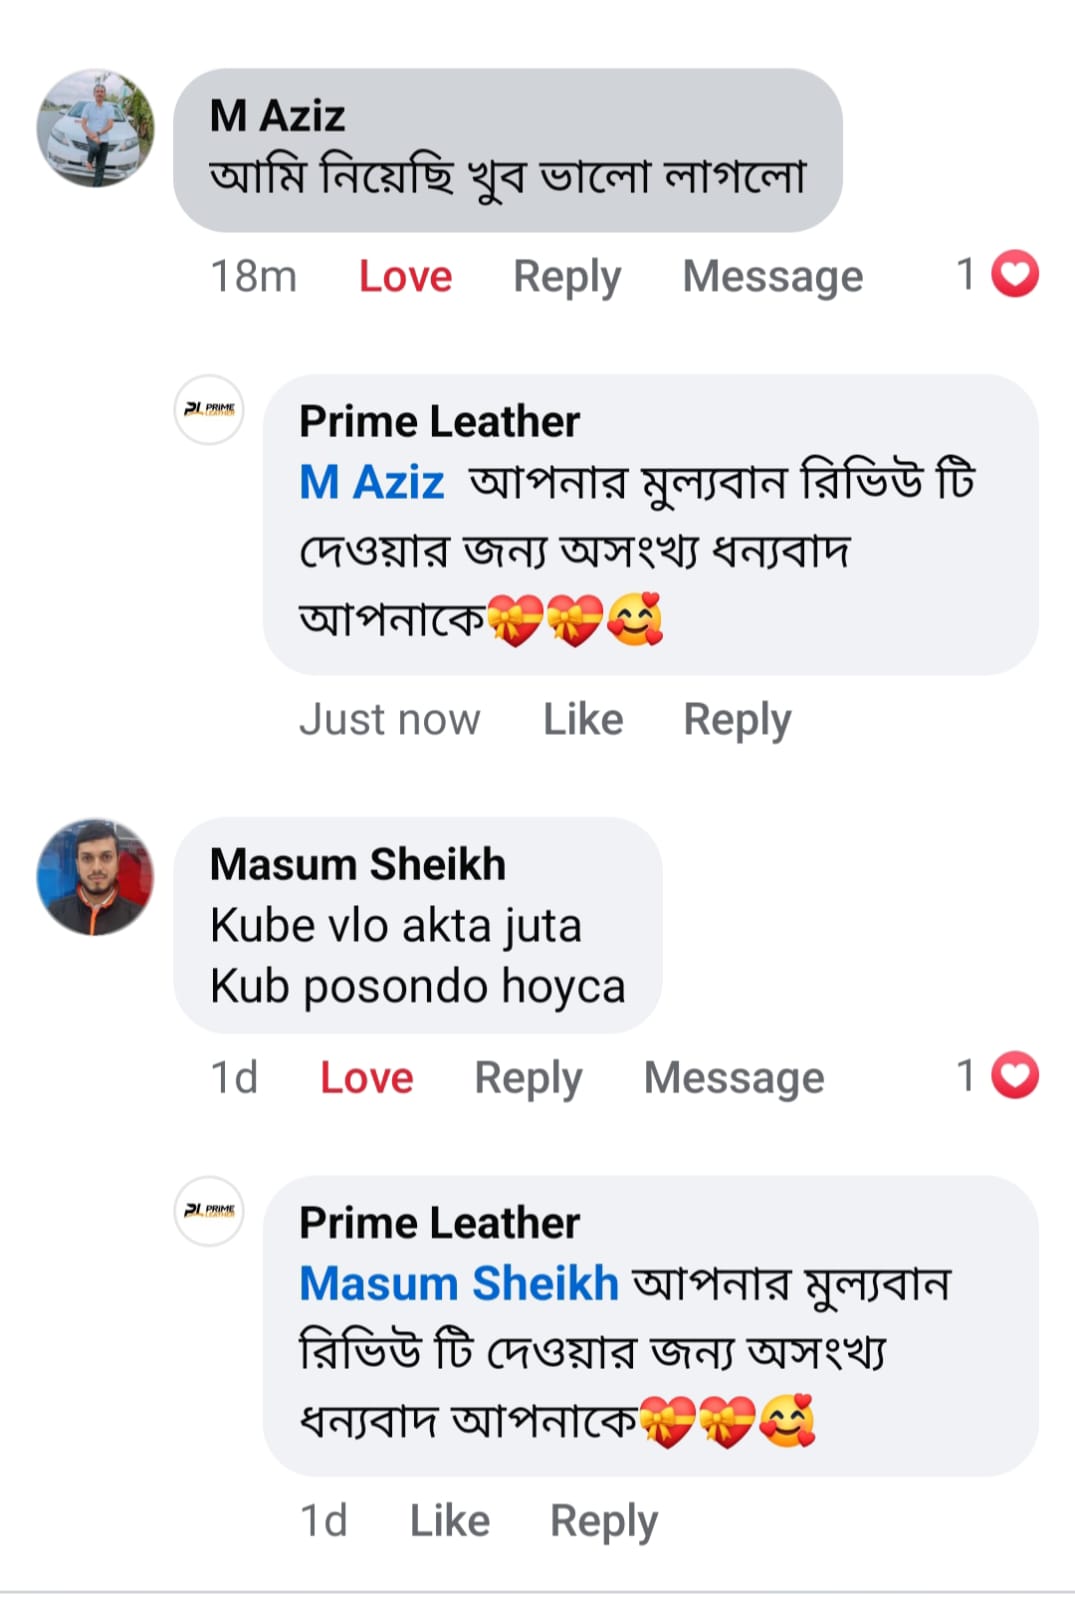Viewport: 1075px width, 1600px height.
Task: View love reaction count on M Aziz's comment
Action: [998, 275]
